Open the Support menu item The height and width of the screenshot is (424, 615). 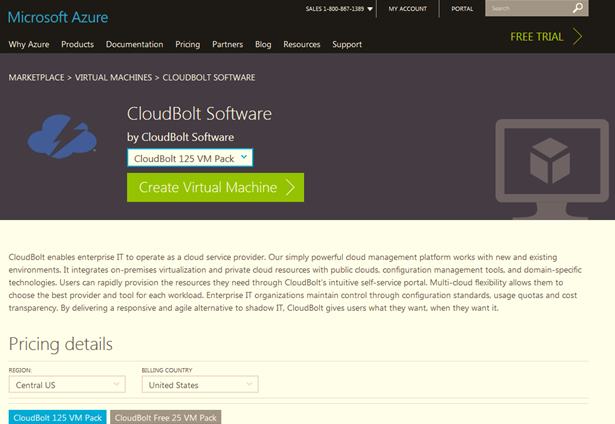[x=347, y=44]
